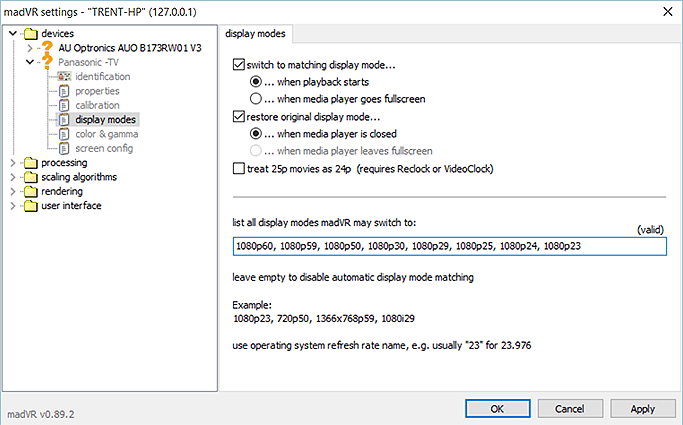Click leave empty to disable matching text

[353, 277]
